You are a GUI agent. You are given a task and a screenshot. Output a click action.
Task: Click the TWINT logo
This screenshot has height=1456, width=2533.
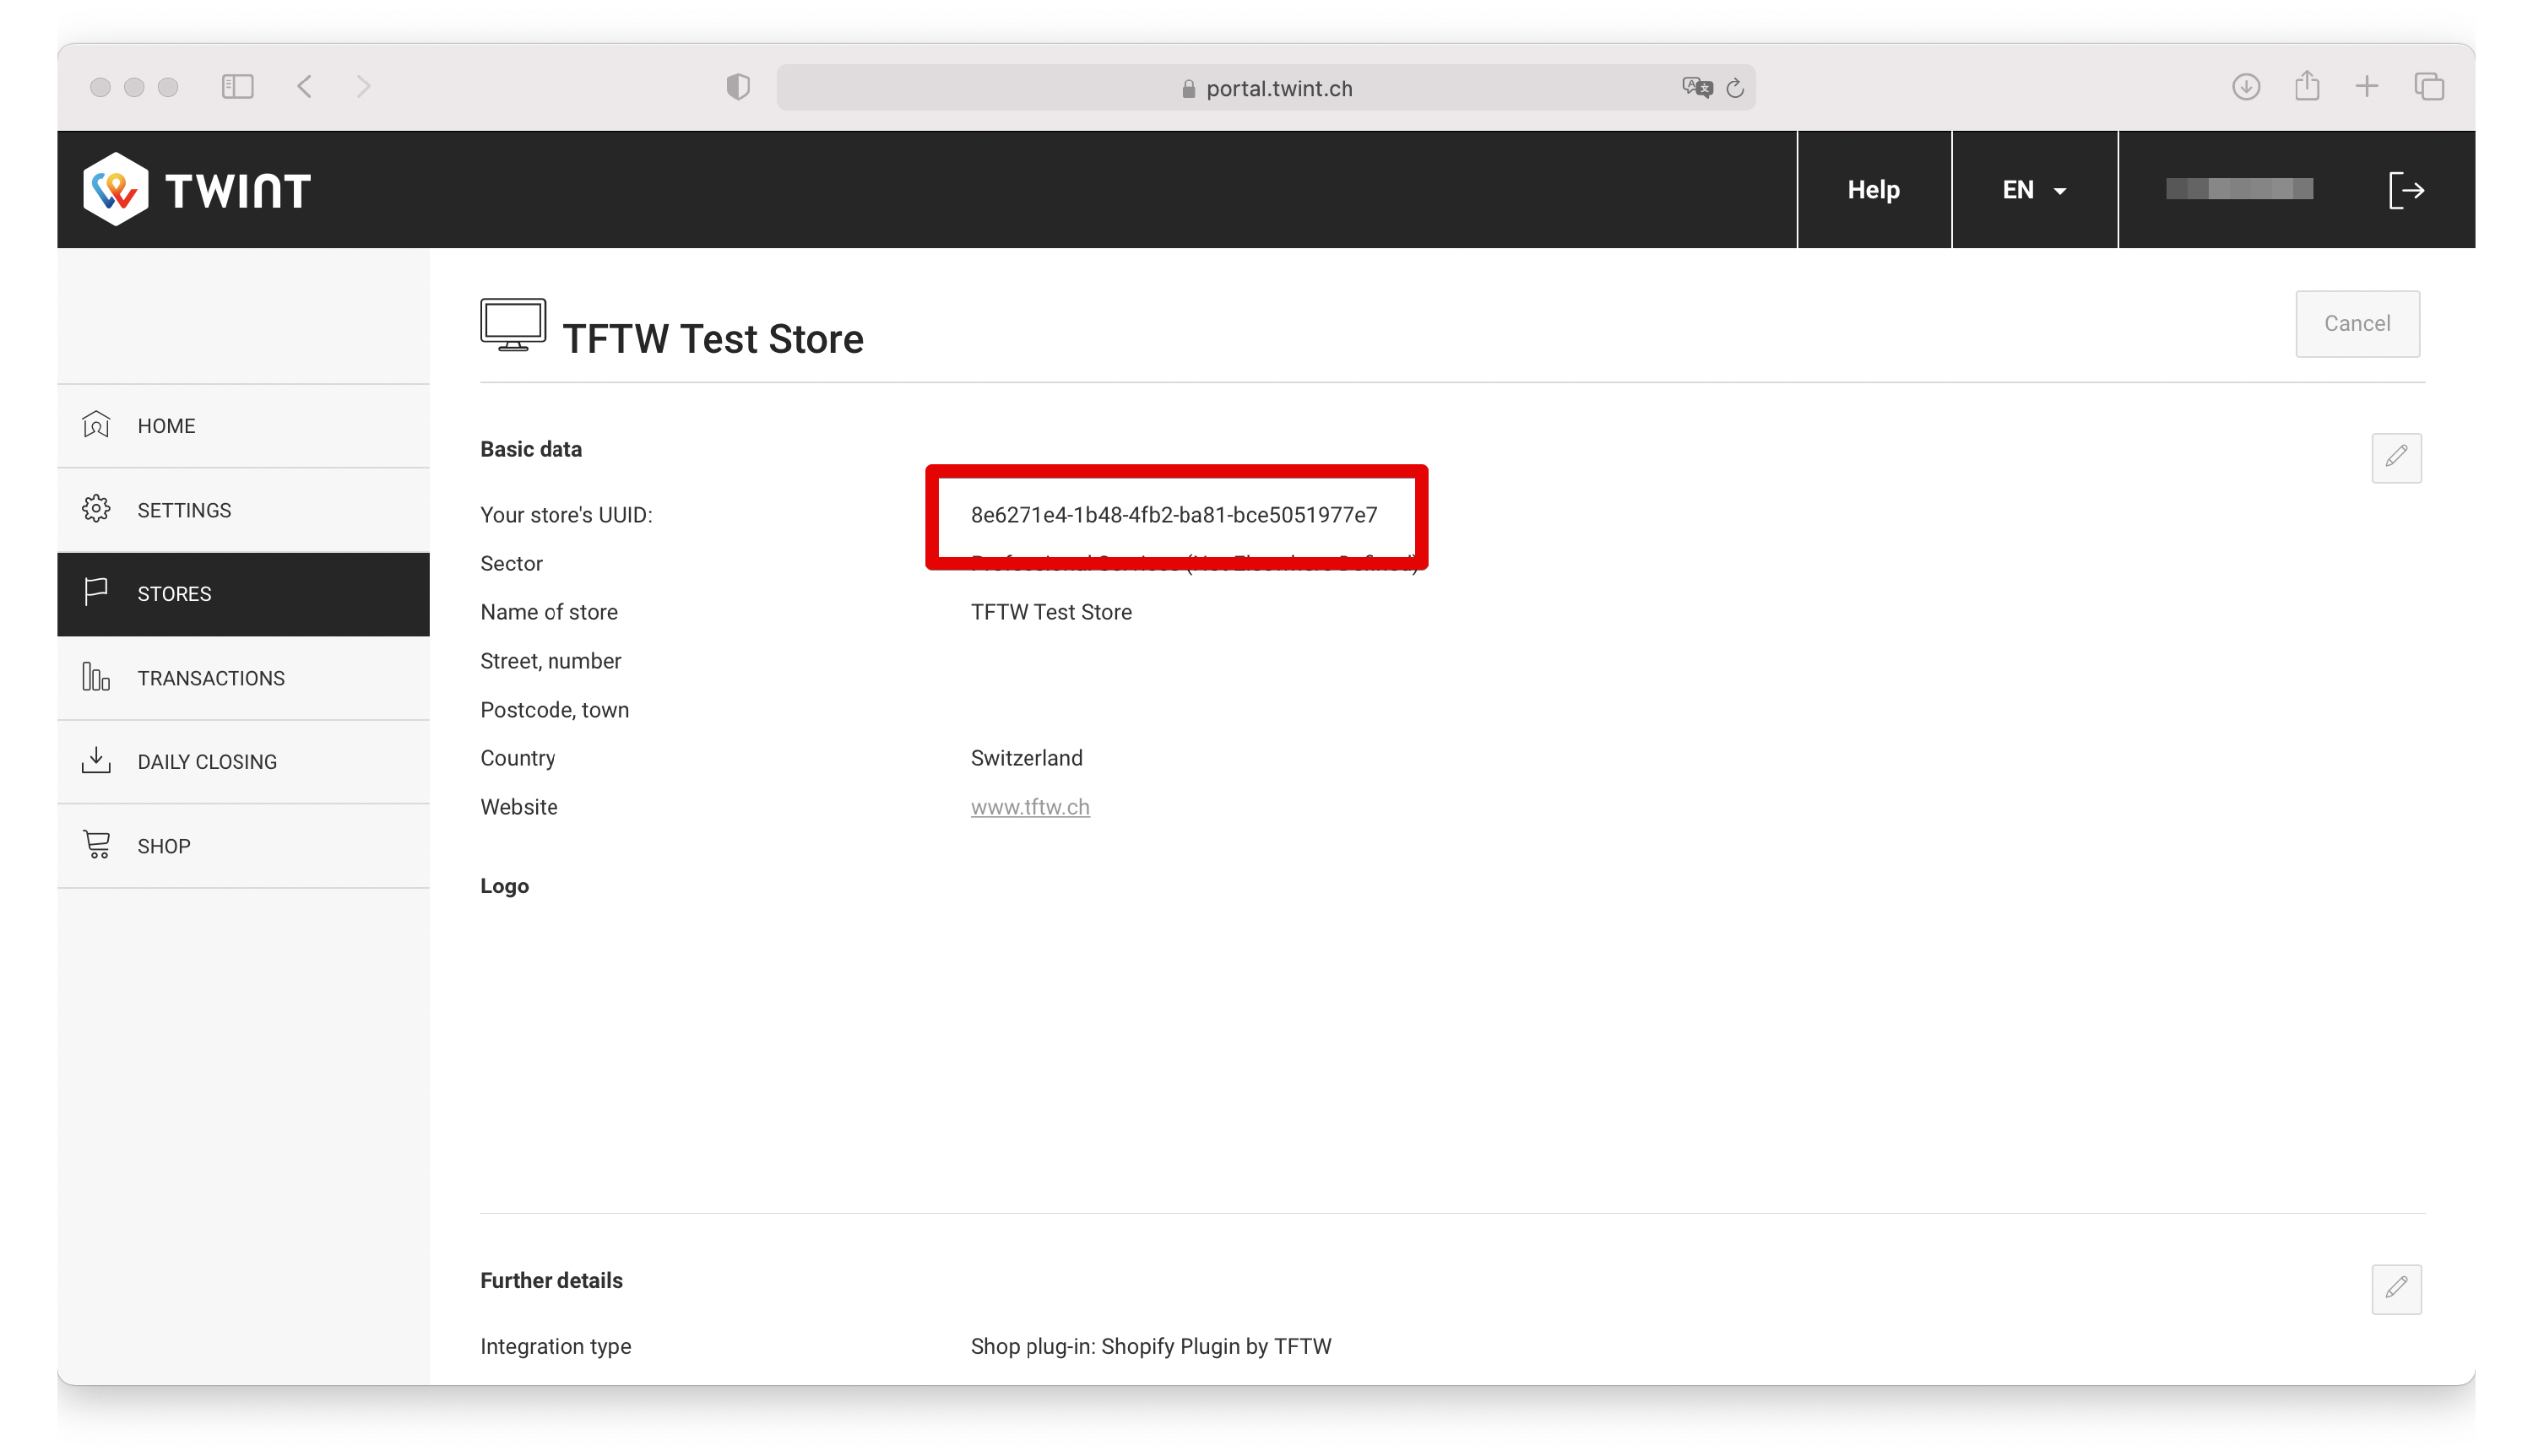tap(197, 190)
